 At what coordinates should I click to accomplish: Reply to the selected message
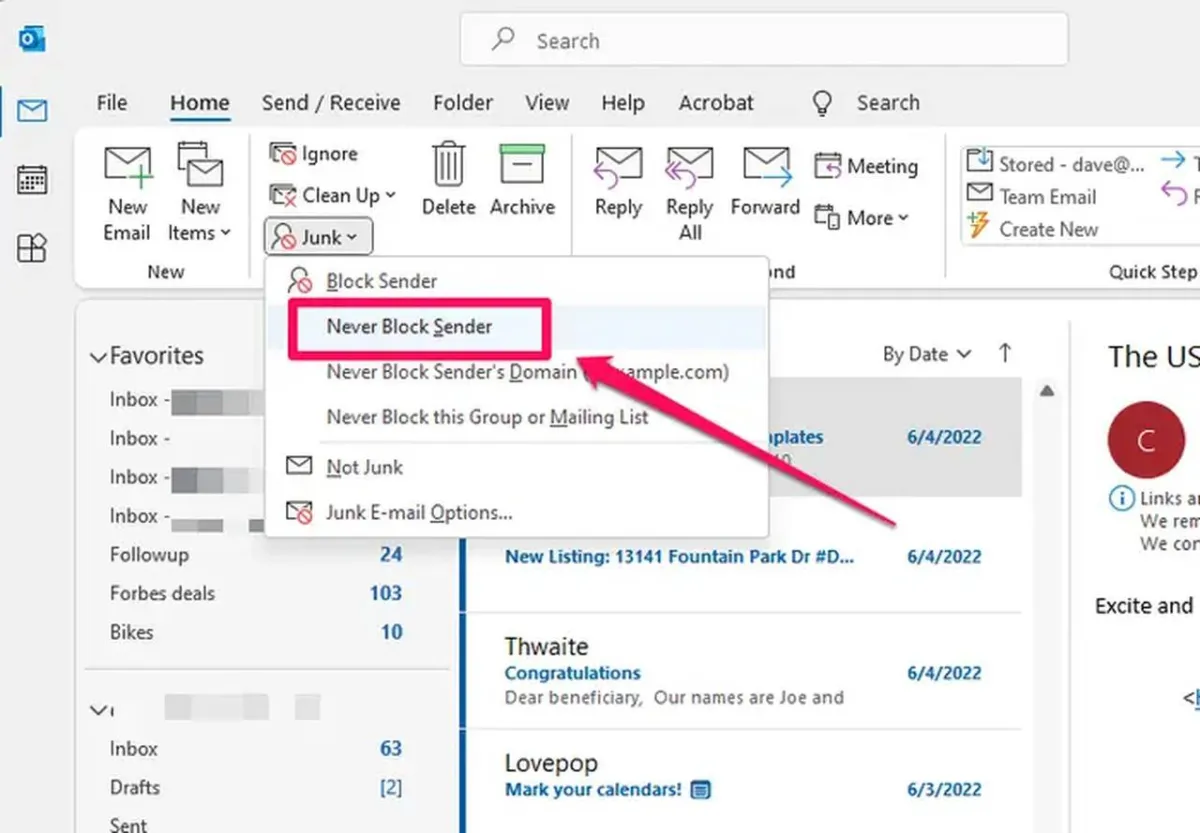[x=617, y=185]
